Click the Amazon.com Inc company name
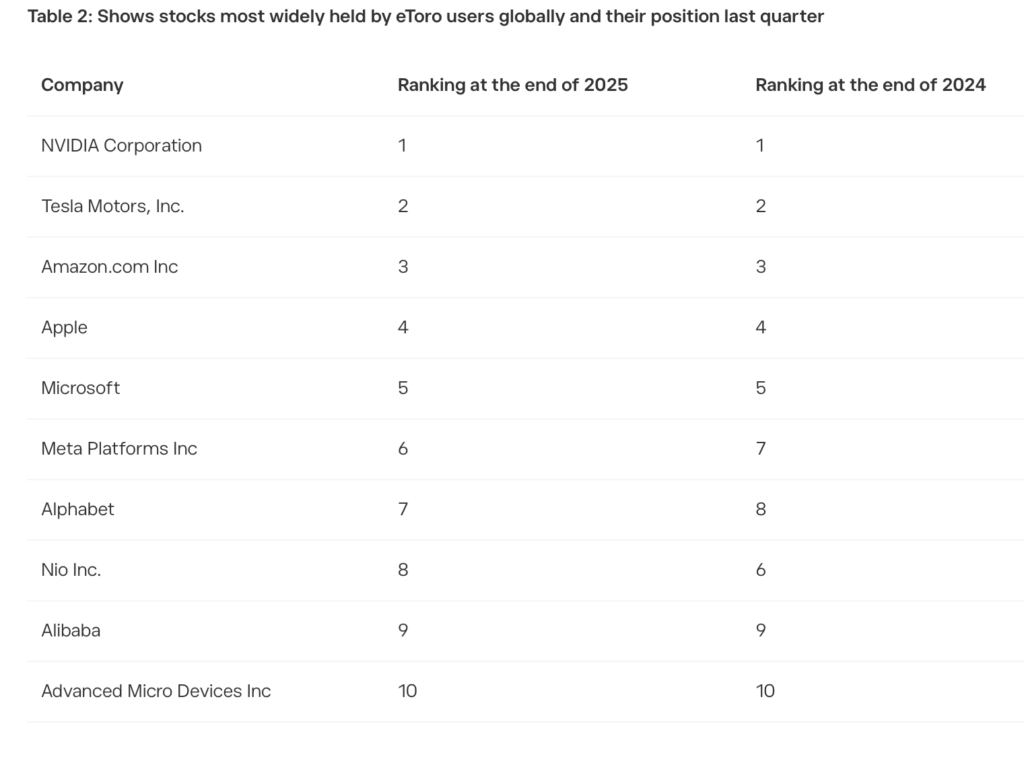Viewport: 1024px width, 757px height. pyautogui.click(x=109, y=267)
